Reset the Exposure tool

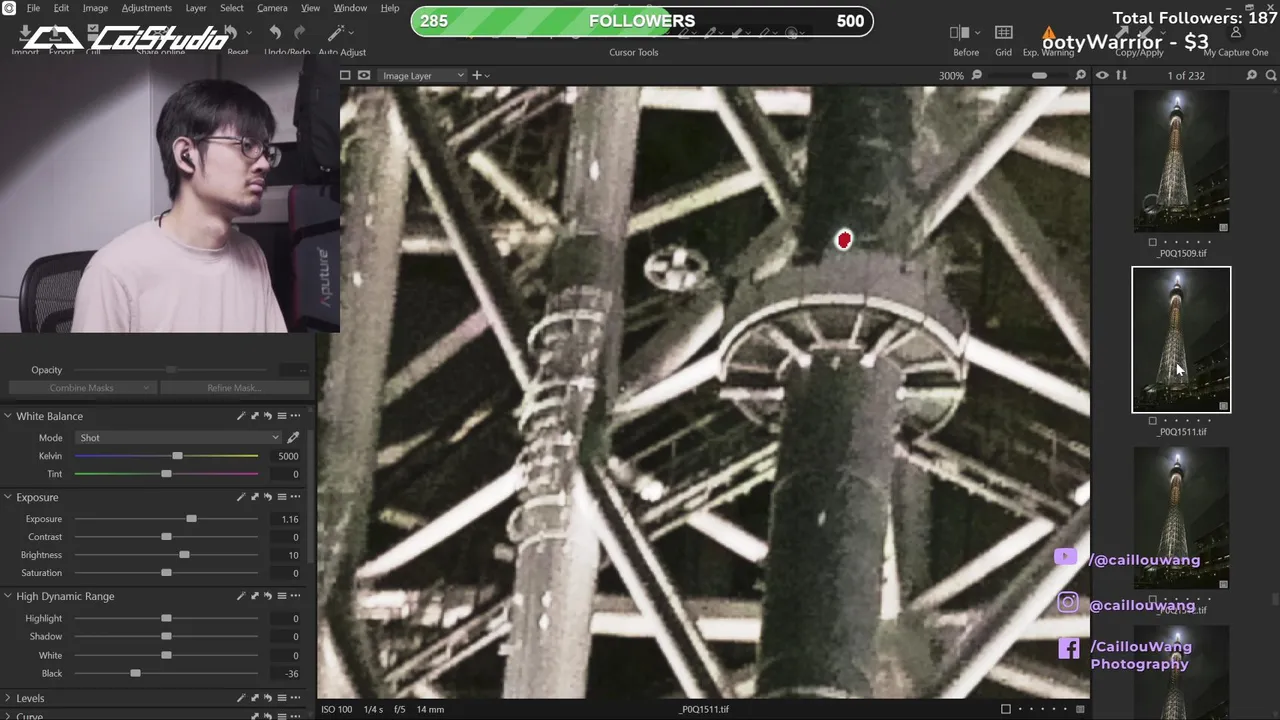point(268,497)
